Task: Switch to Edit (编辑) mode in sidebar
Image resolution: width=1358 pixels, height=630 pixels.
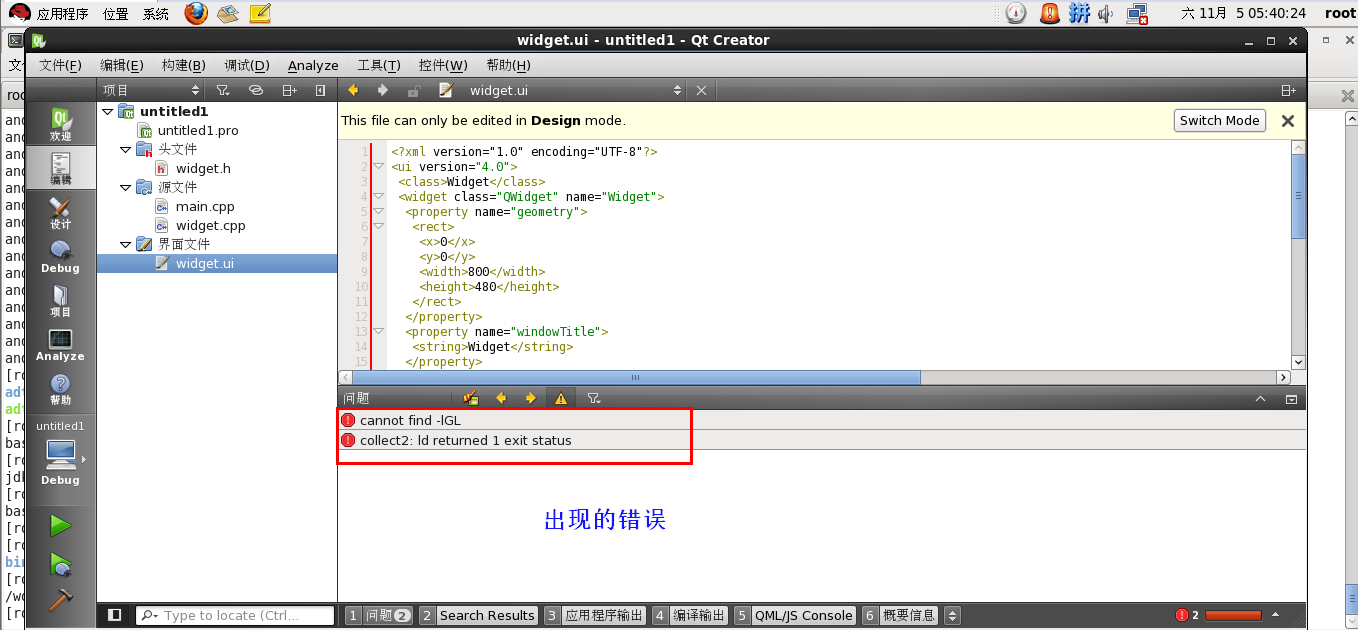Action: [60, 167]
